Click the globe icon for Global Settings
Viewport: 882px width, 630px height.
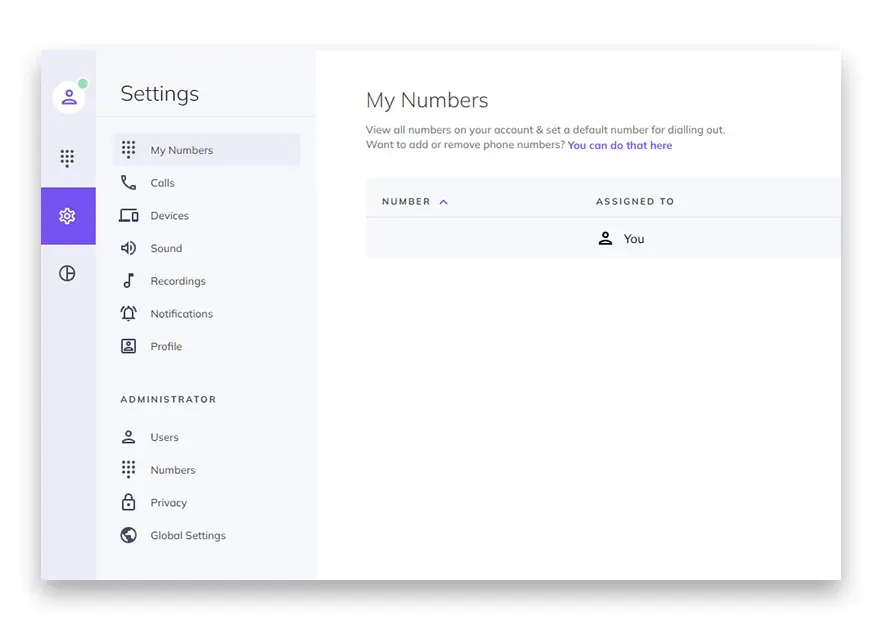128,535
